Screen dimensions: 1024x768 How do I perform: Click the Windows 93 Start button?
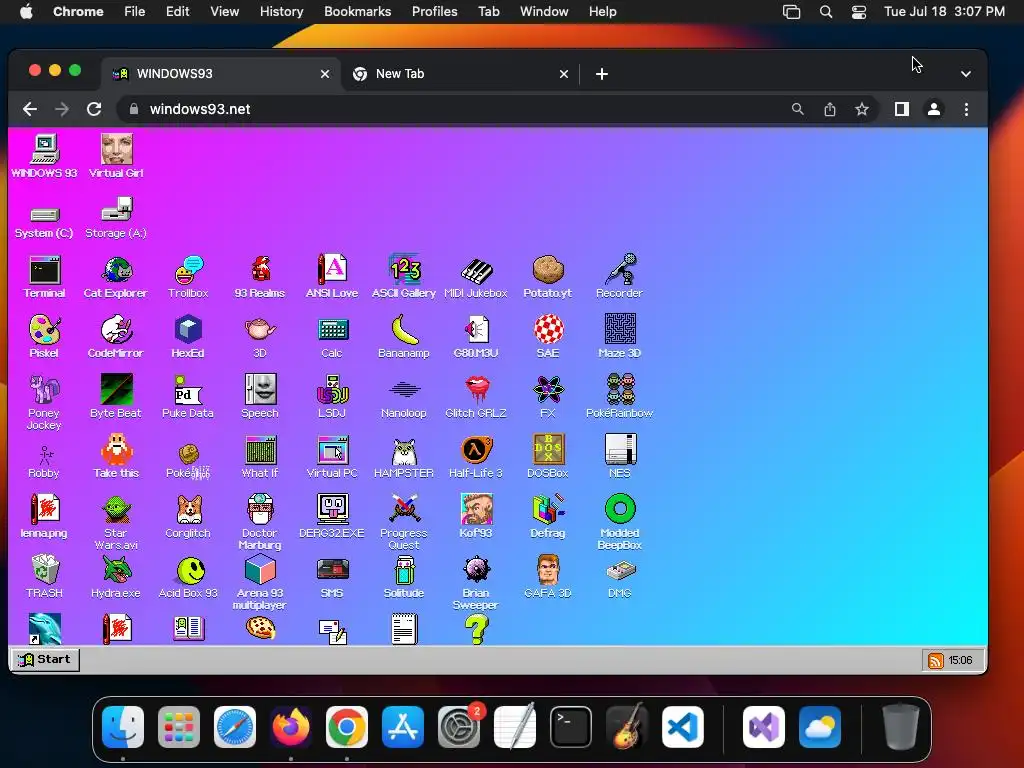pyautogui.click(x=44, y=660)
